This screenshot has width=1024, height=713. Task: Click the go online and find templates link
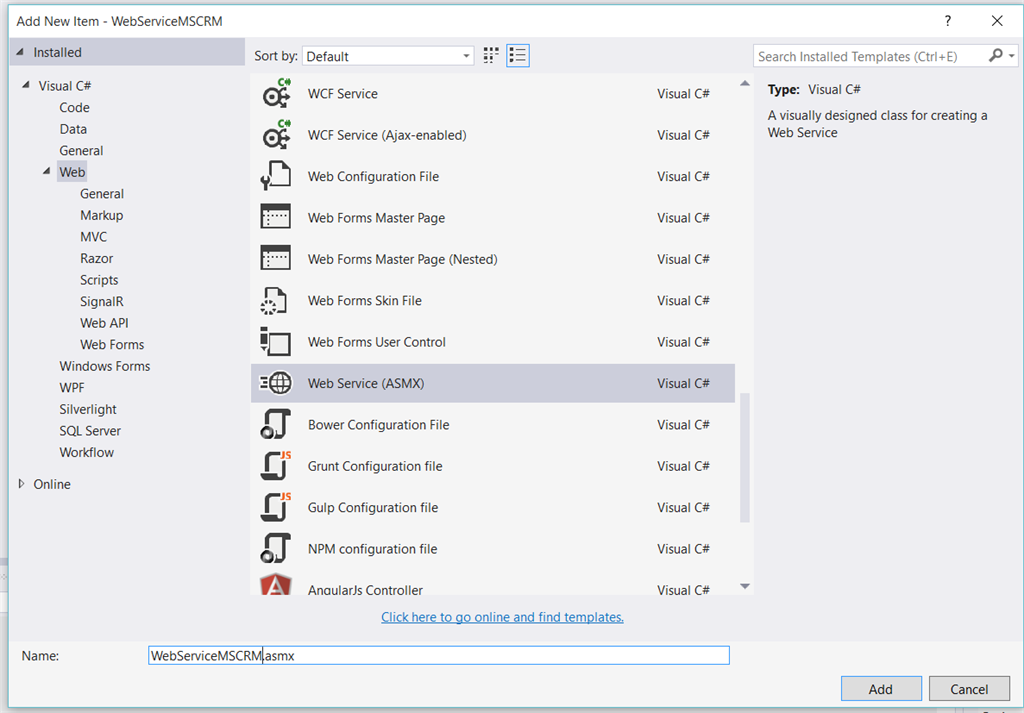pyautogui.click(x=502, y=617)
